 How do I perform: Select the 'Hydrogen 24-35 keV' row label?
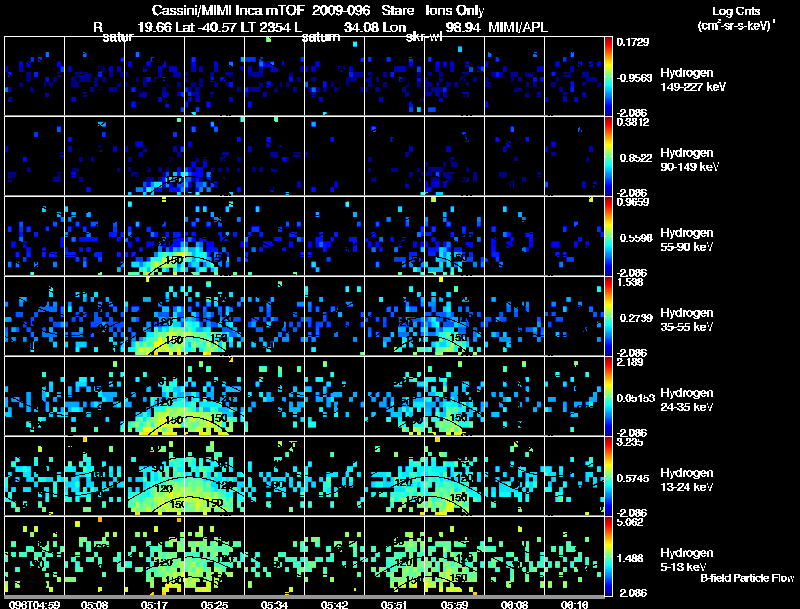tap(687, 400)
